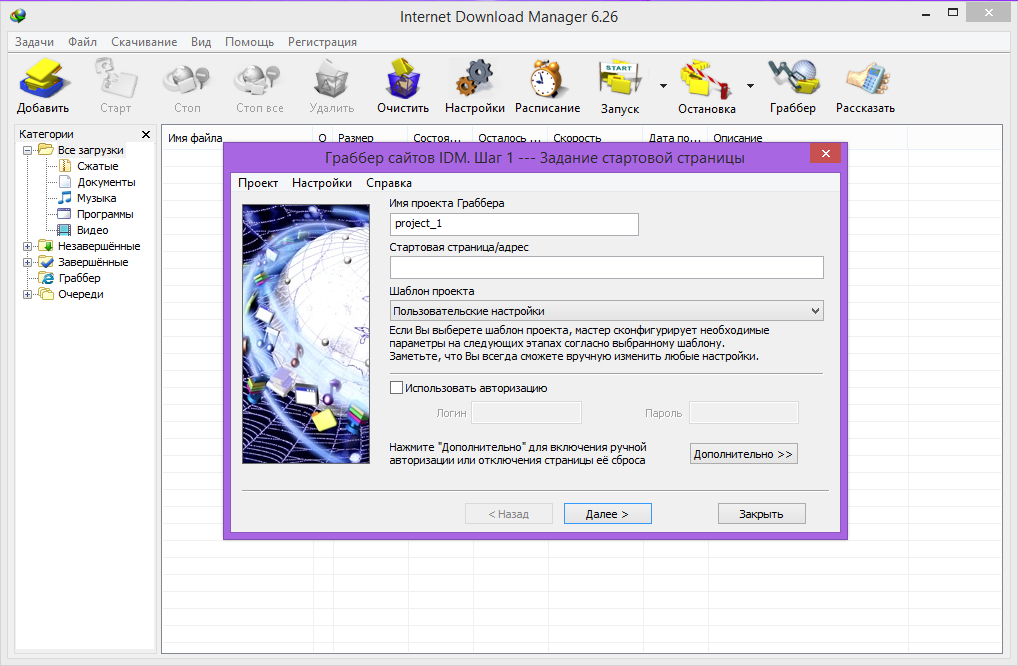Click the Имя проекта Граббера field
The image size is (1018, 666).
click(x=514, y=224)
